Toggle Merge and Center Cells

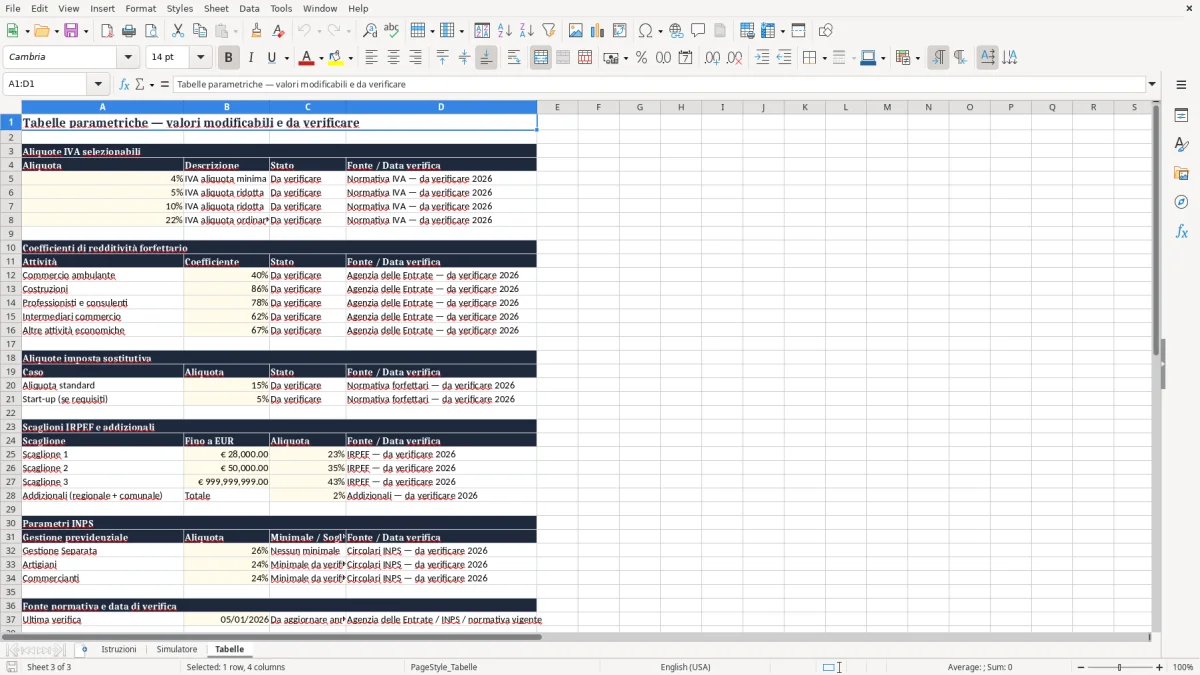click(x=541, y=58)
